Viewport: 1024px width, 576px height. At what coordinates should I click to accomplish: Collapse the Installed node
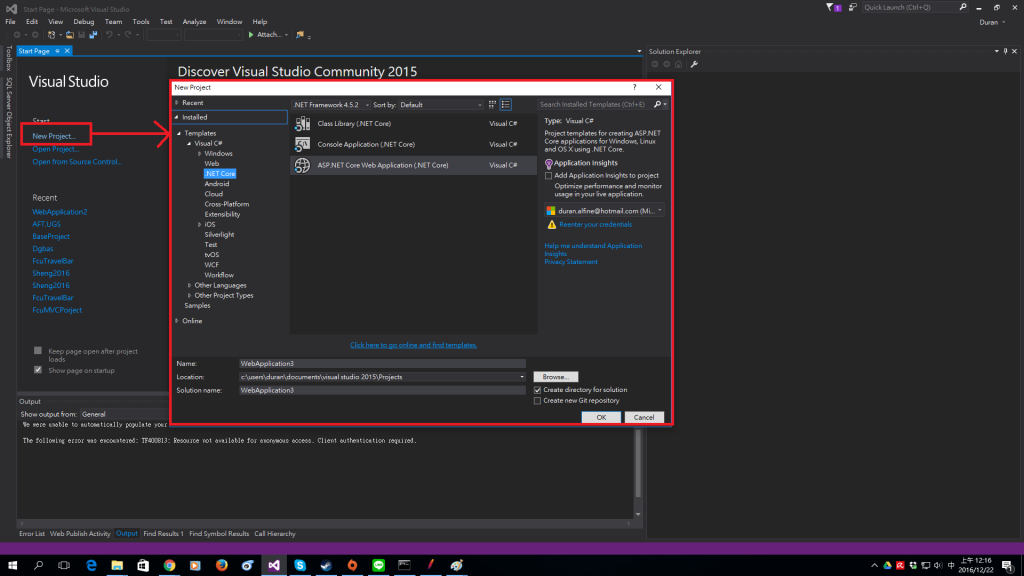tap(177, 117)
